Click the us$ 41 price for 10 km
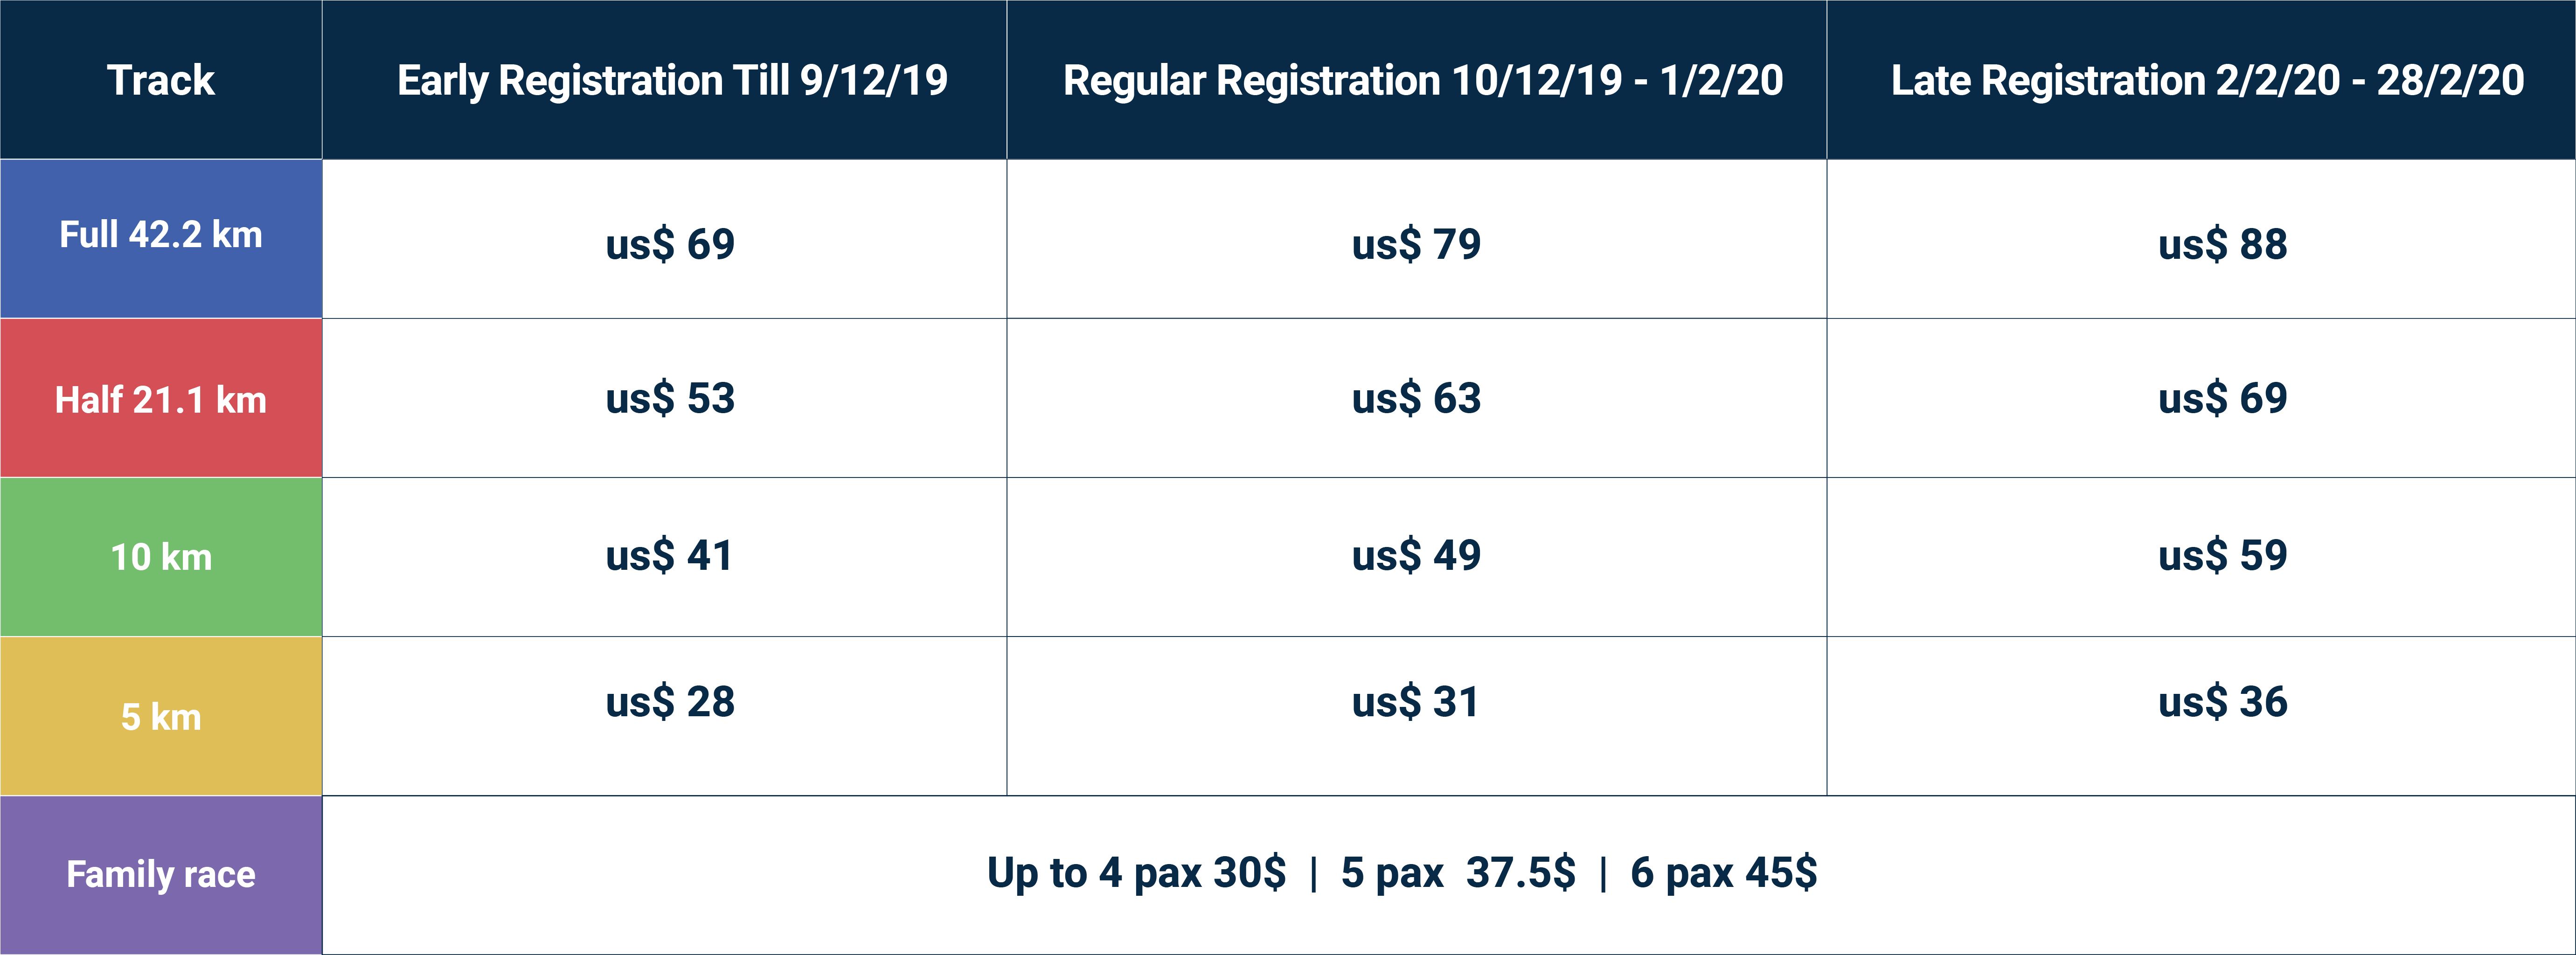 pyautogui.click(x=669, y=555)
